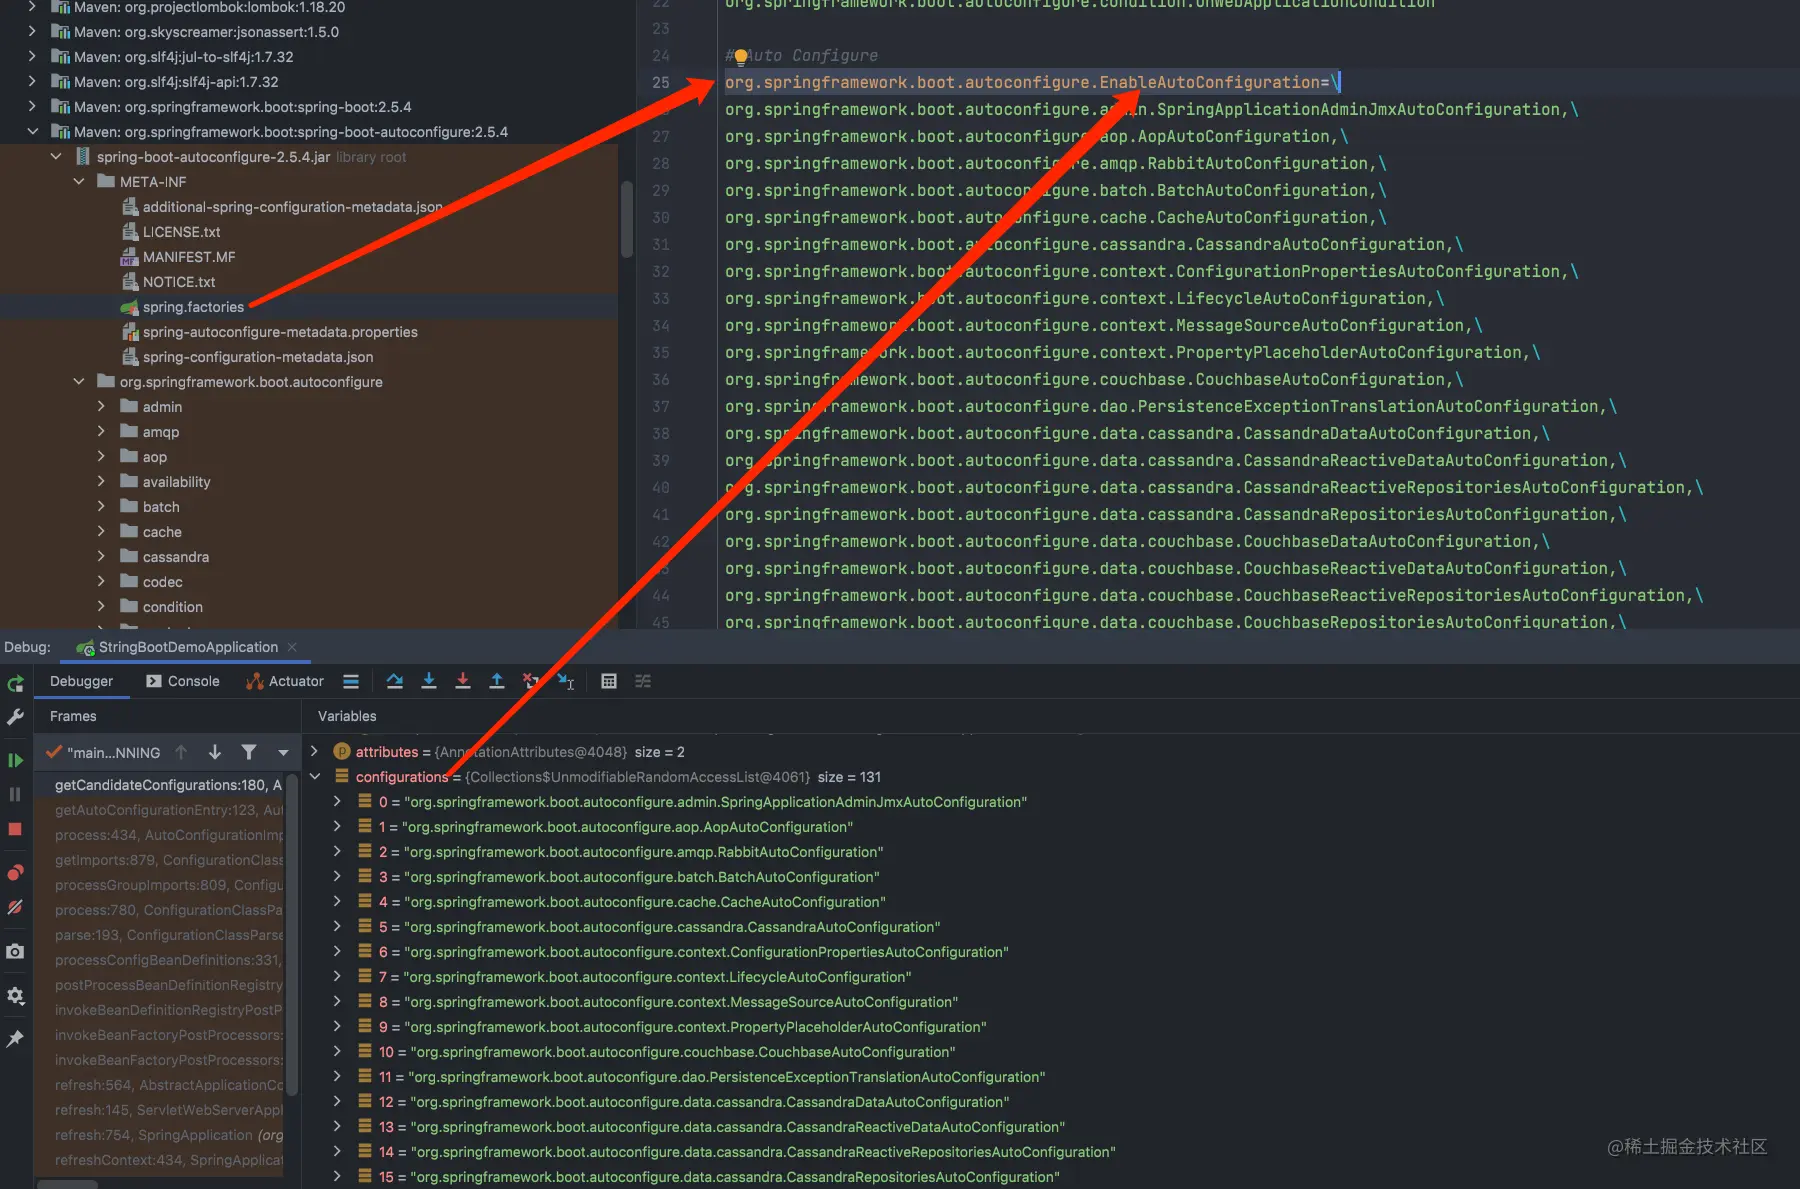Image resolution: width=1800 pixels, height=1189 pixels.
Task: Stop the debug session with red square
Action: (15, 829)
